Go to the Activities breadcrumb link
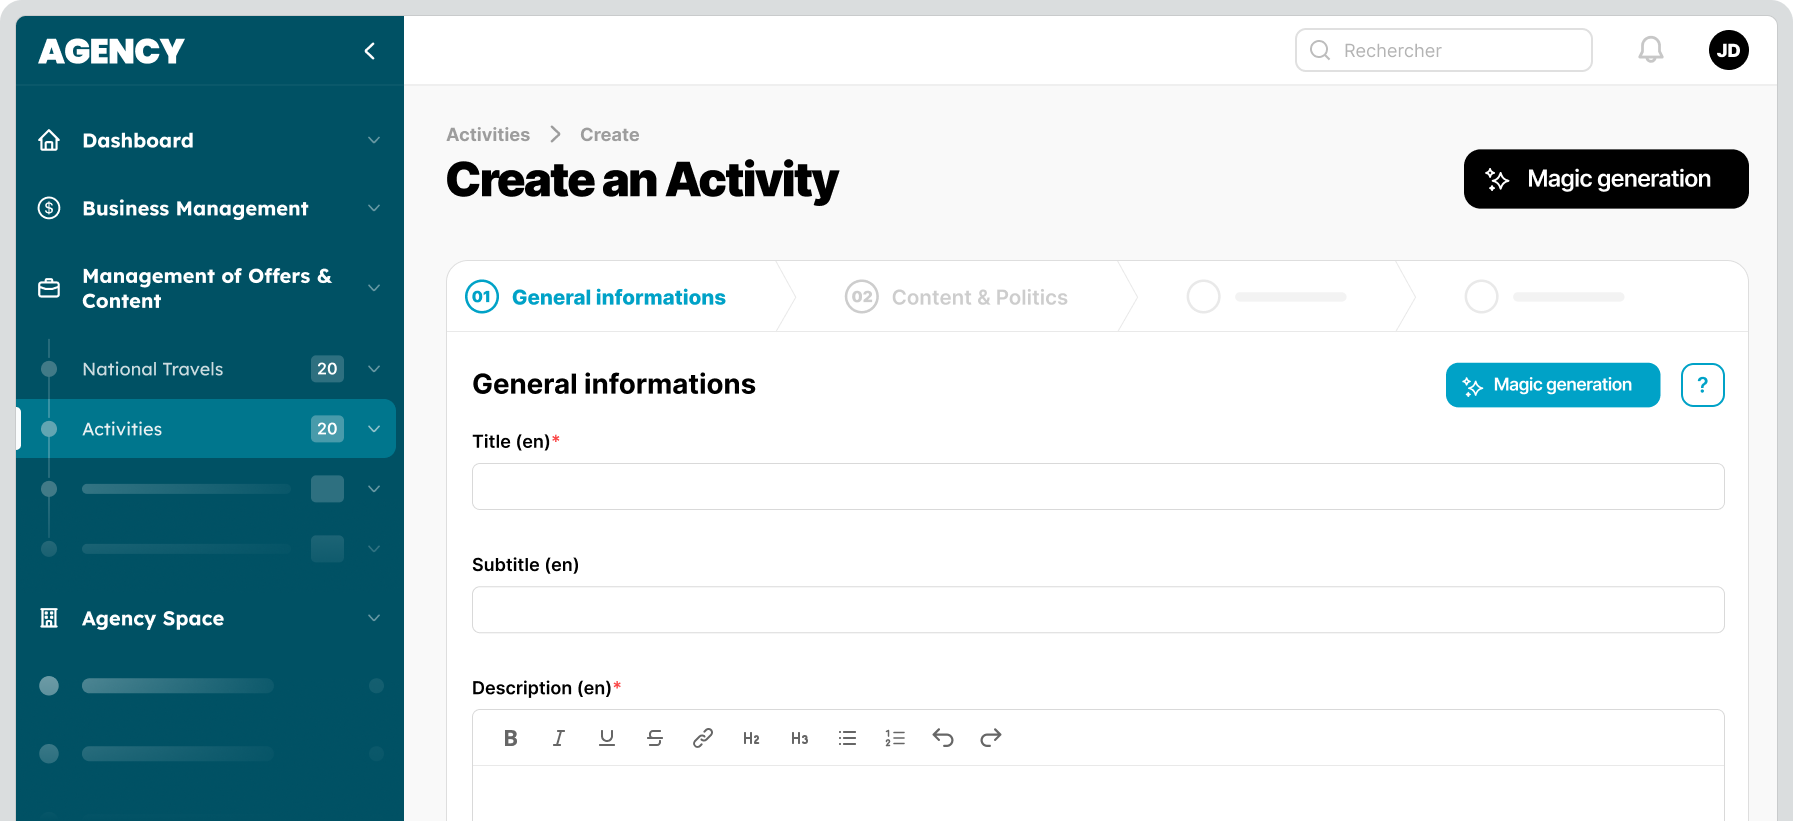 coord(488,135)
